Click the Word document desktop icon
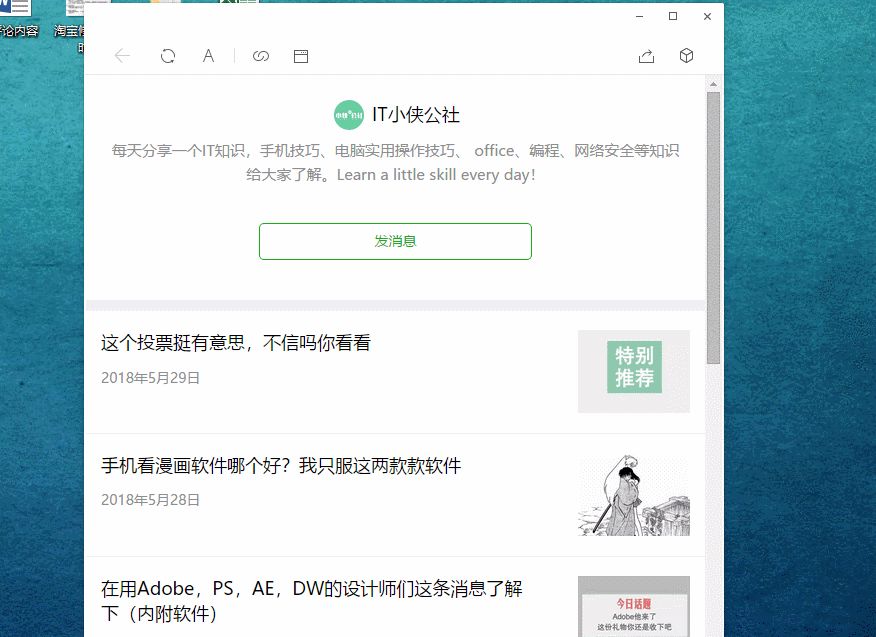 (x=16, y=8)
